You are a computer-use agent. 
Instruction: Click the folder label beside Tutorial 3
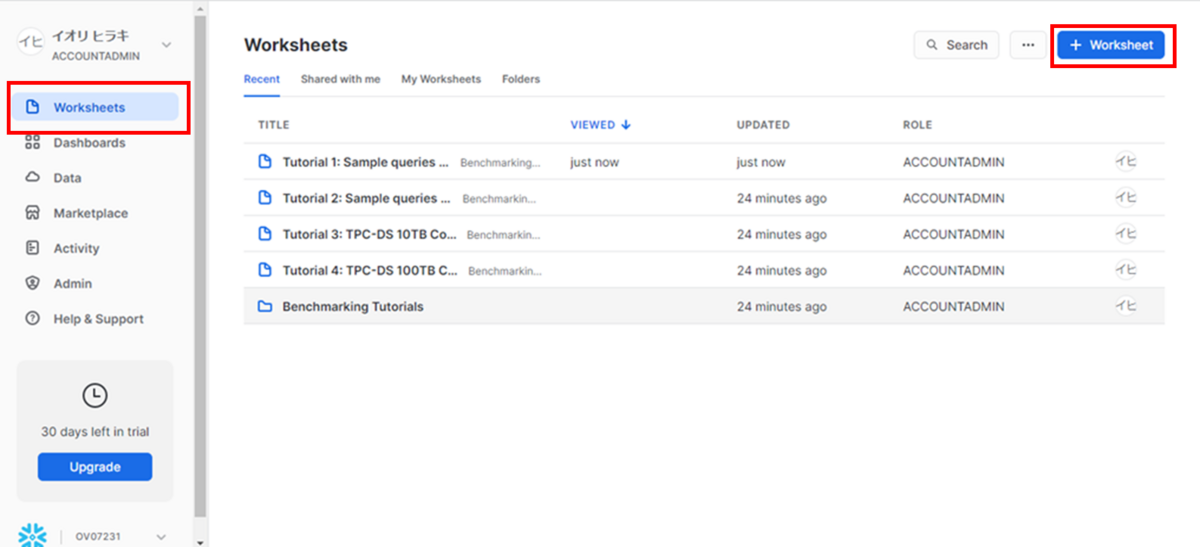tap(503, 234)
